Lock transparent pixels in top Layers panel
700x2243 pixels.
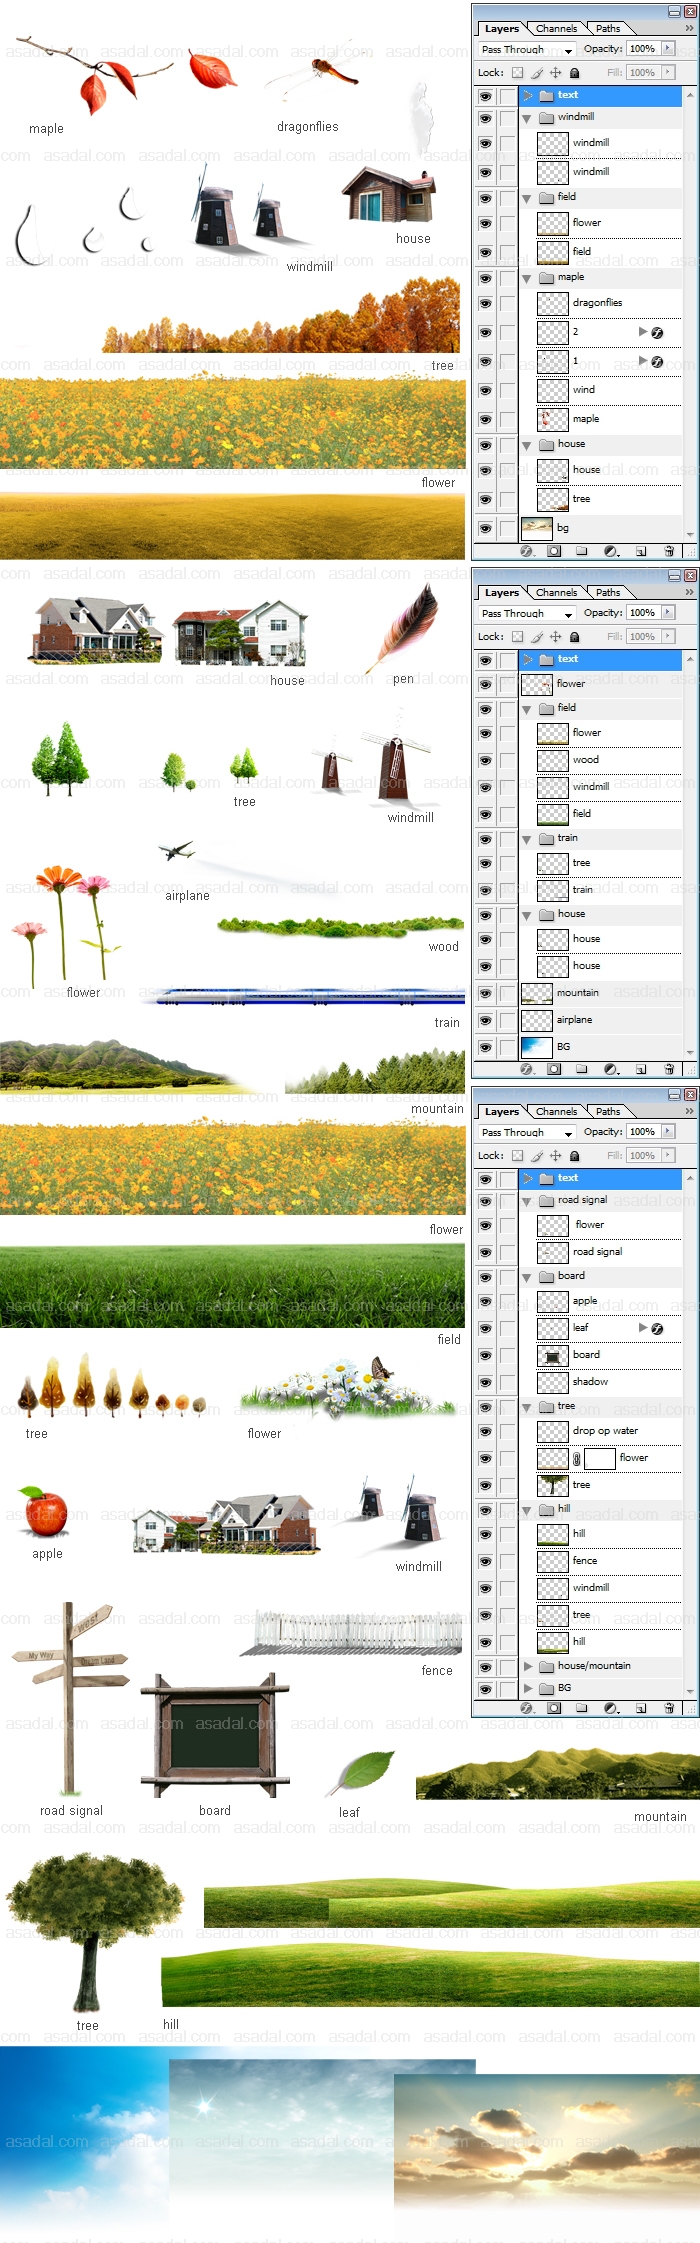coord(517,73)
